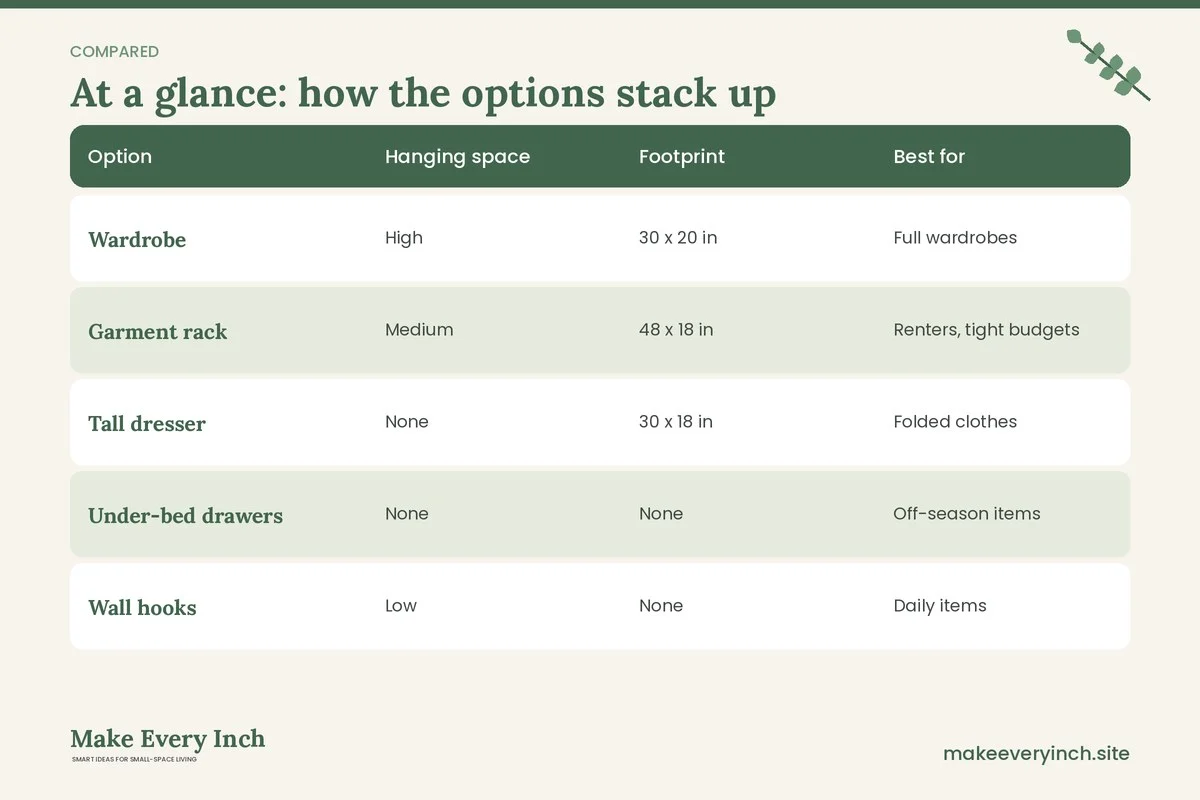
Task: Select the "Wall hooks" row name
Action: pos(142,607)
